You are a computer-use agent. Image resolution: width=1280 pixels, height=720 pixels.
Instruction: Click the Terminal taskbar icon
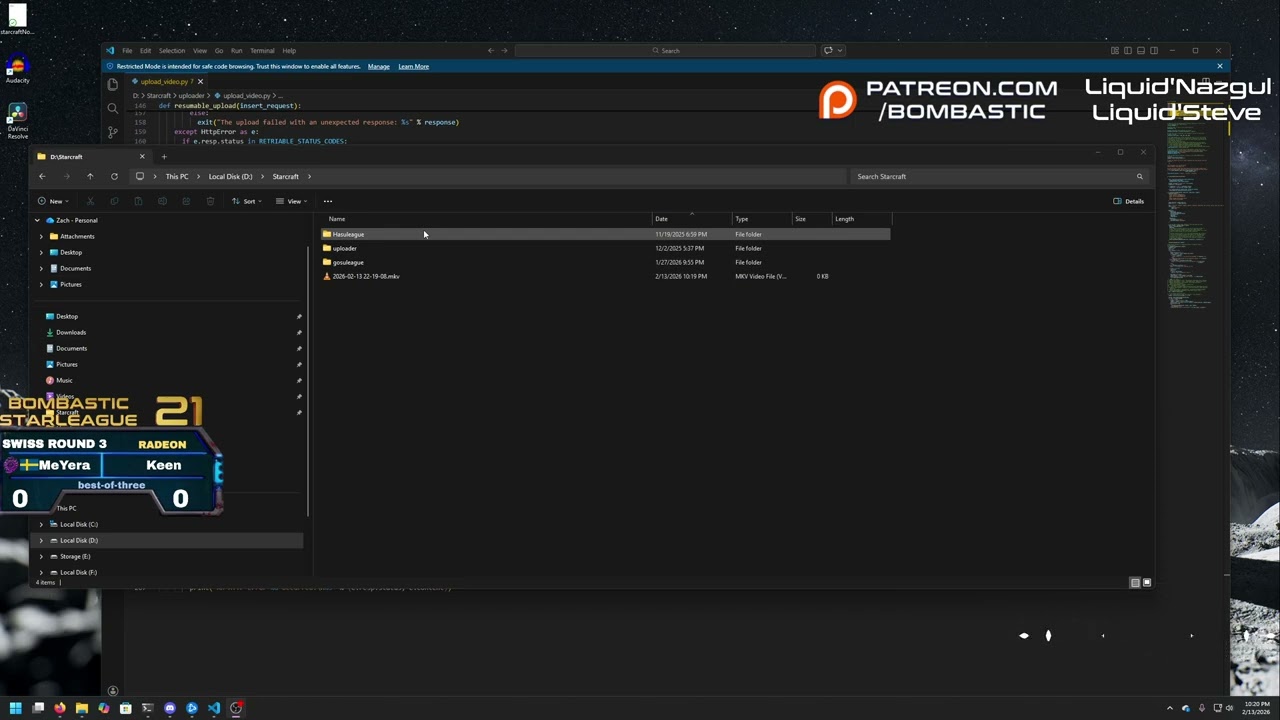[x=147, y=708]
